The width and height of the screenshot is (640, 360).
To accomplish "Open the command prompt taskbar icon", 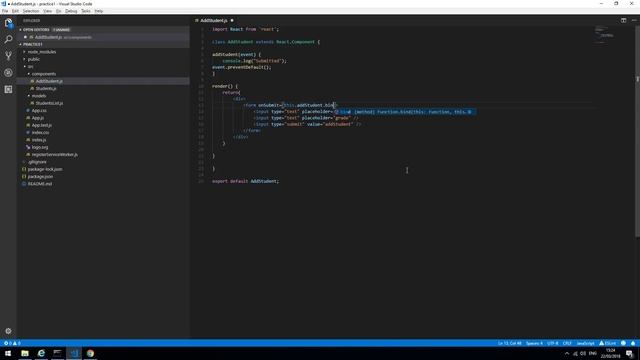I will (x=58, y=353).
